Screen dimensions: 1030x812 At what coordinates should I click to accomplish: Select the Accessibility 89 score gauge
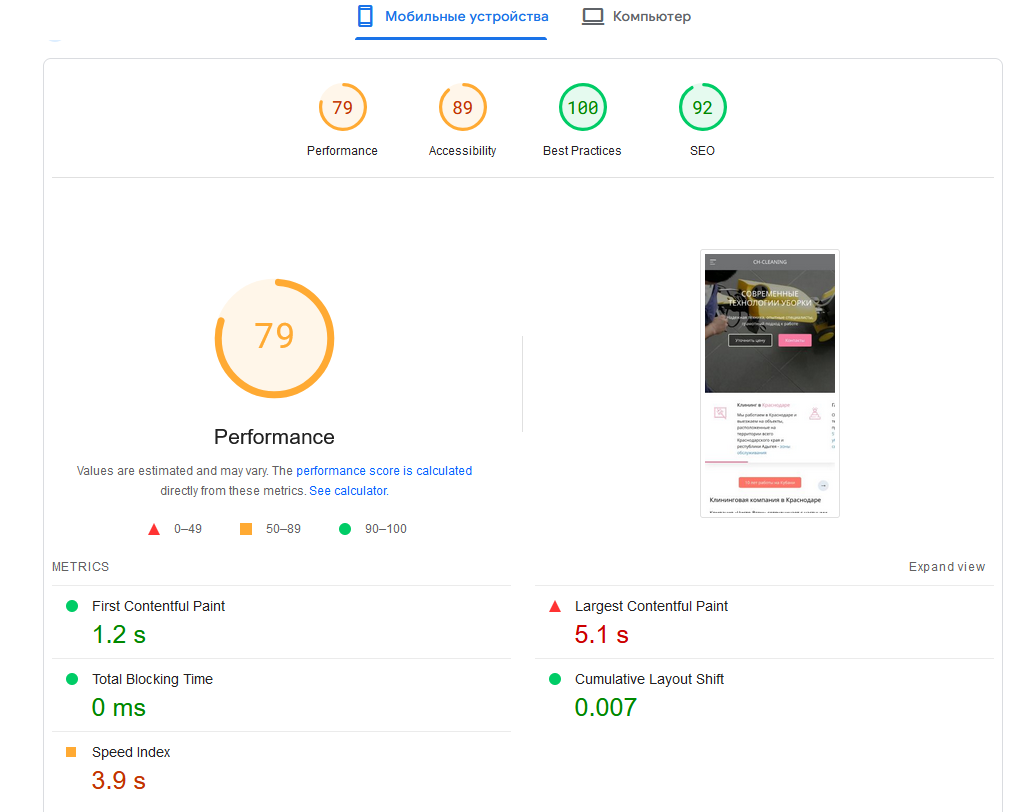(x=462, y=120)
